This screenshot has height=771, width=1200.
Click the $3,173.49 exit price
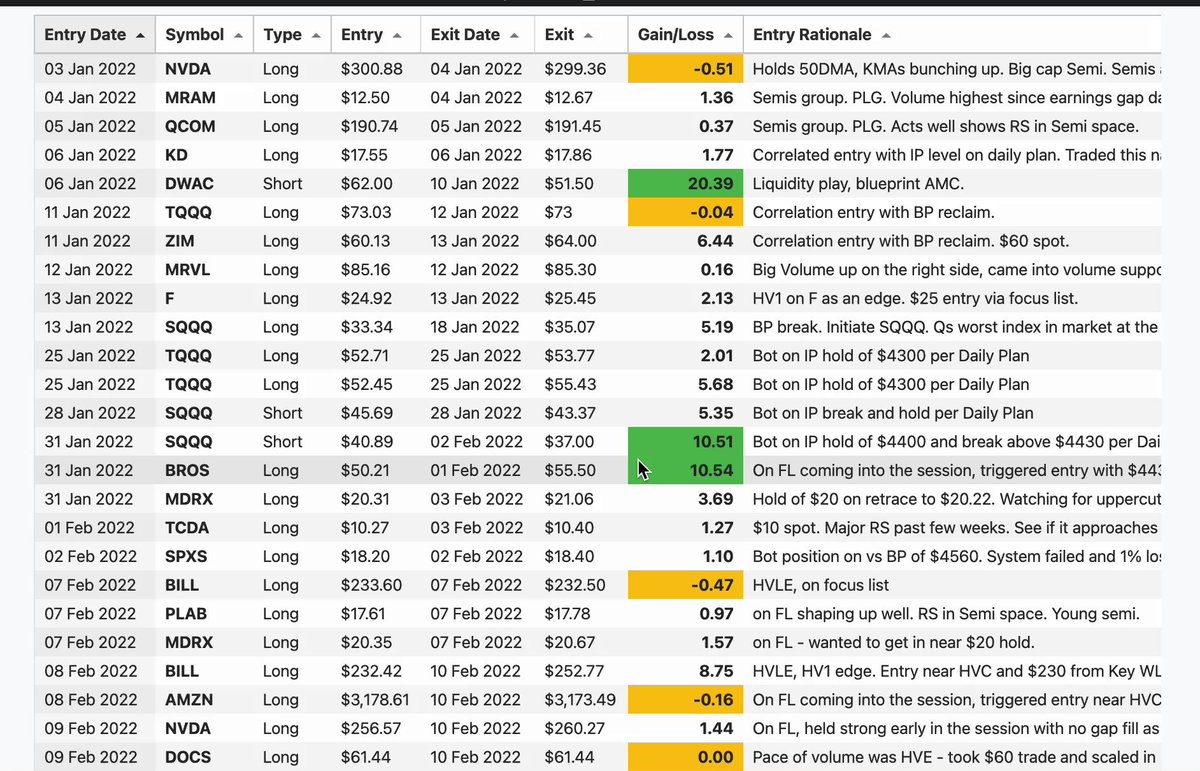coord(580,700)
